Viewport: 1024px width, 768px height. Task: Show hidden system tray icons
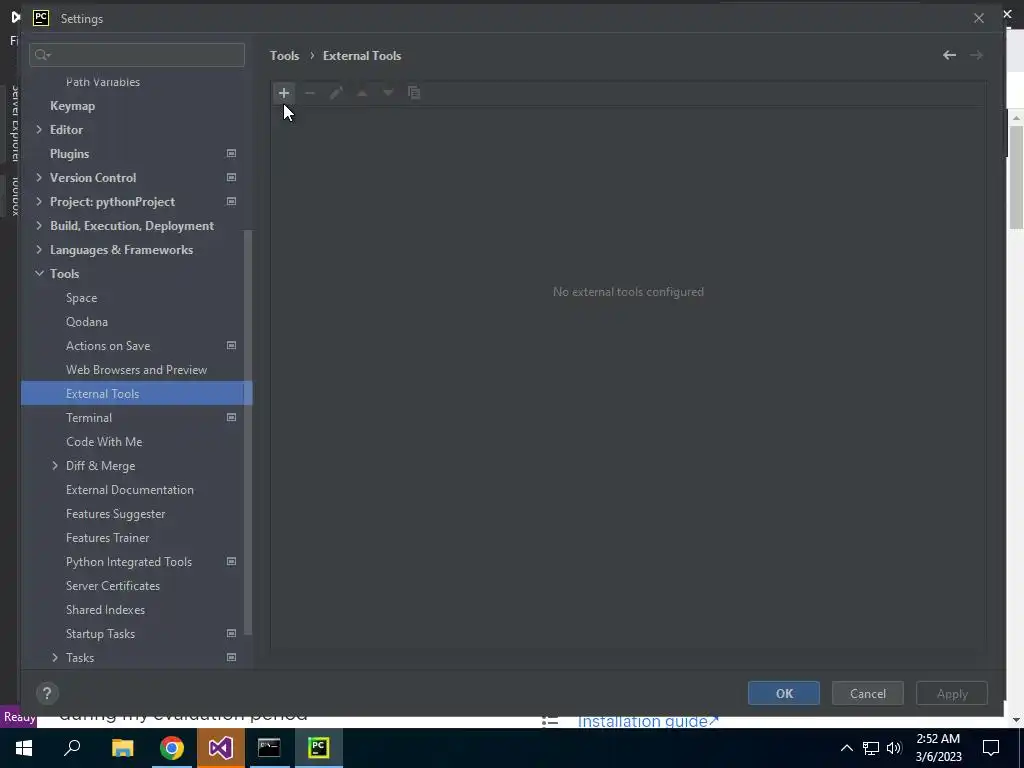click(846, 748)
